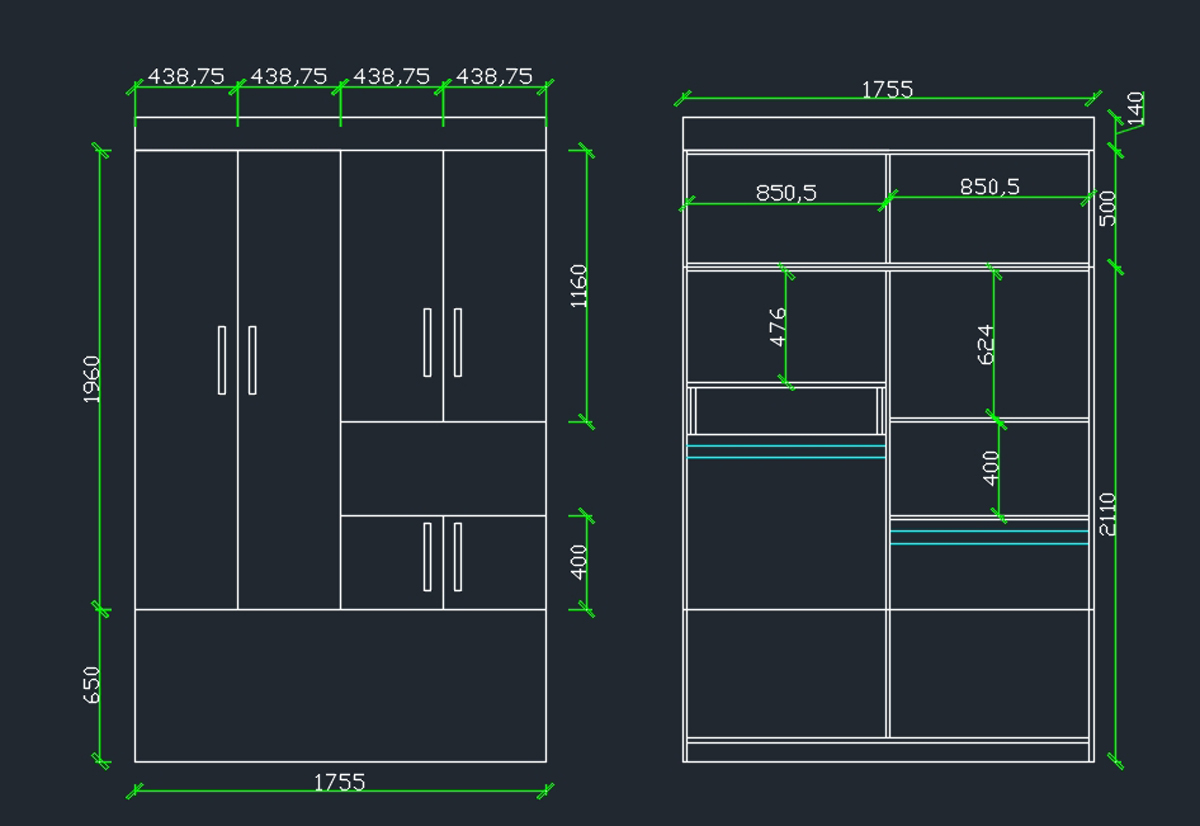
Task: Select the 1755 width dimension below front view
Action: (340, 782)
